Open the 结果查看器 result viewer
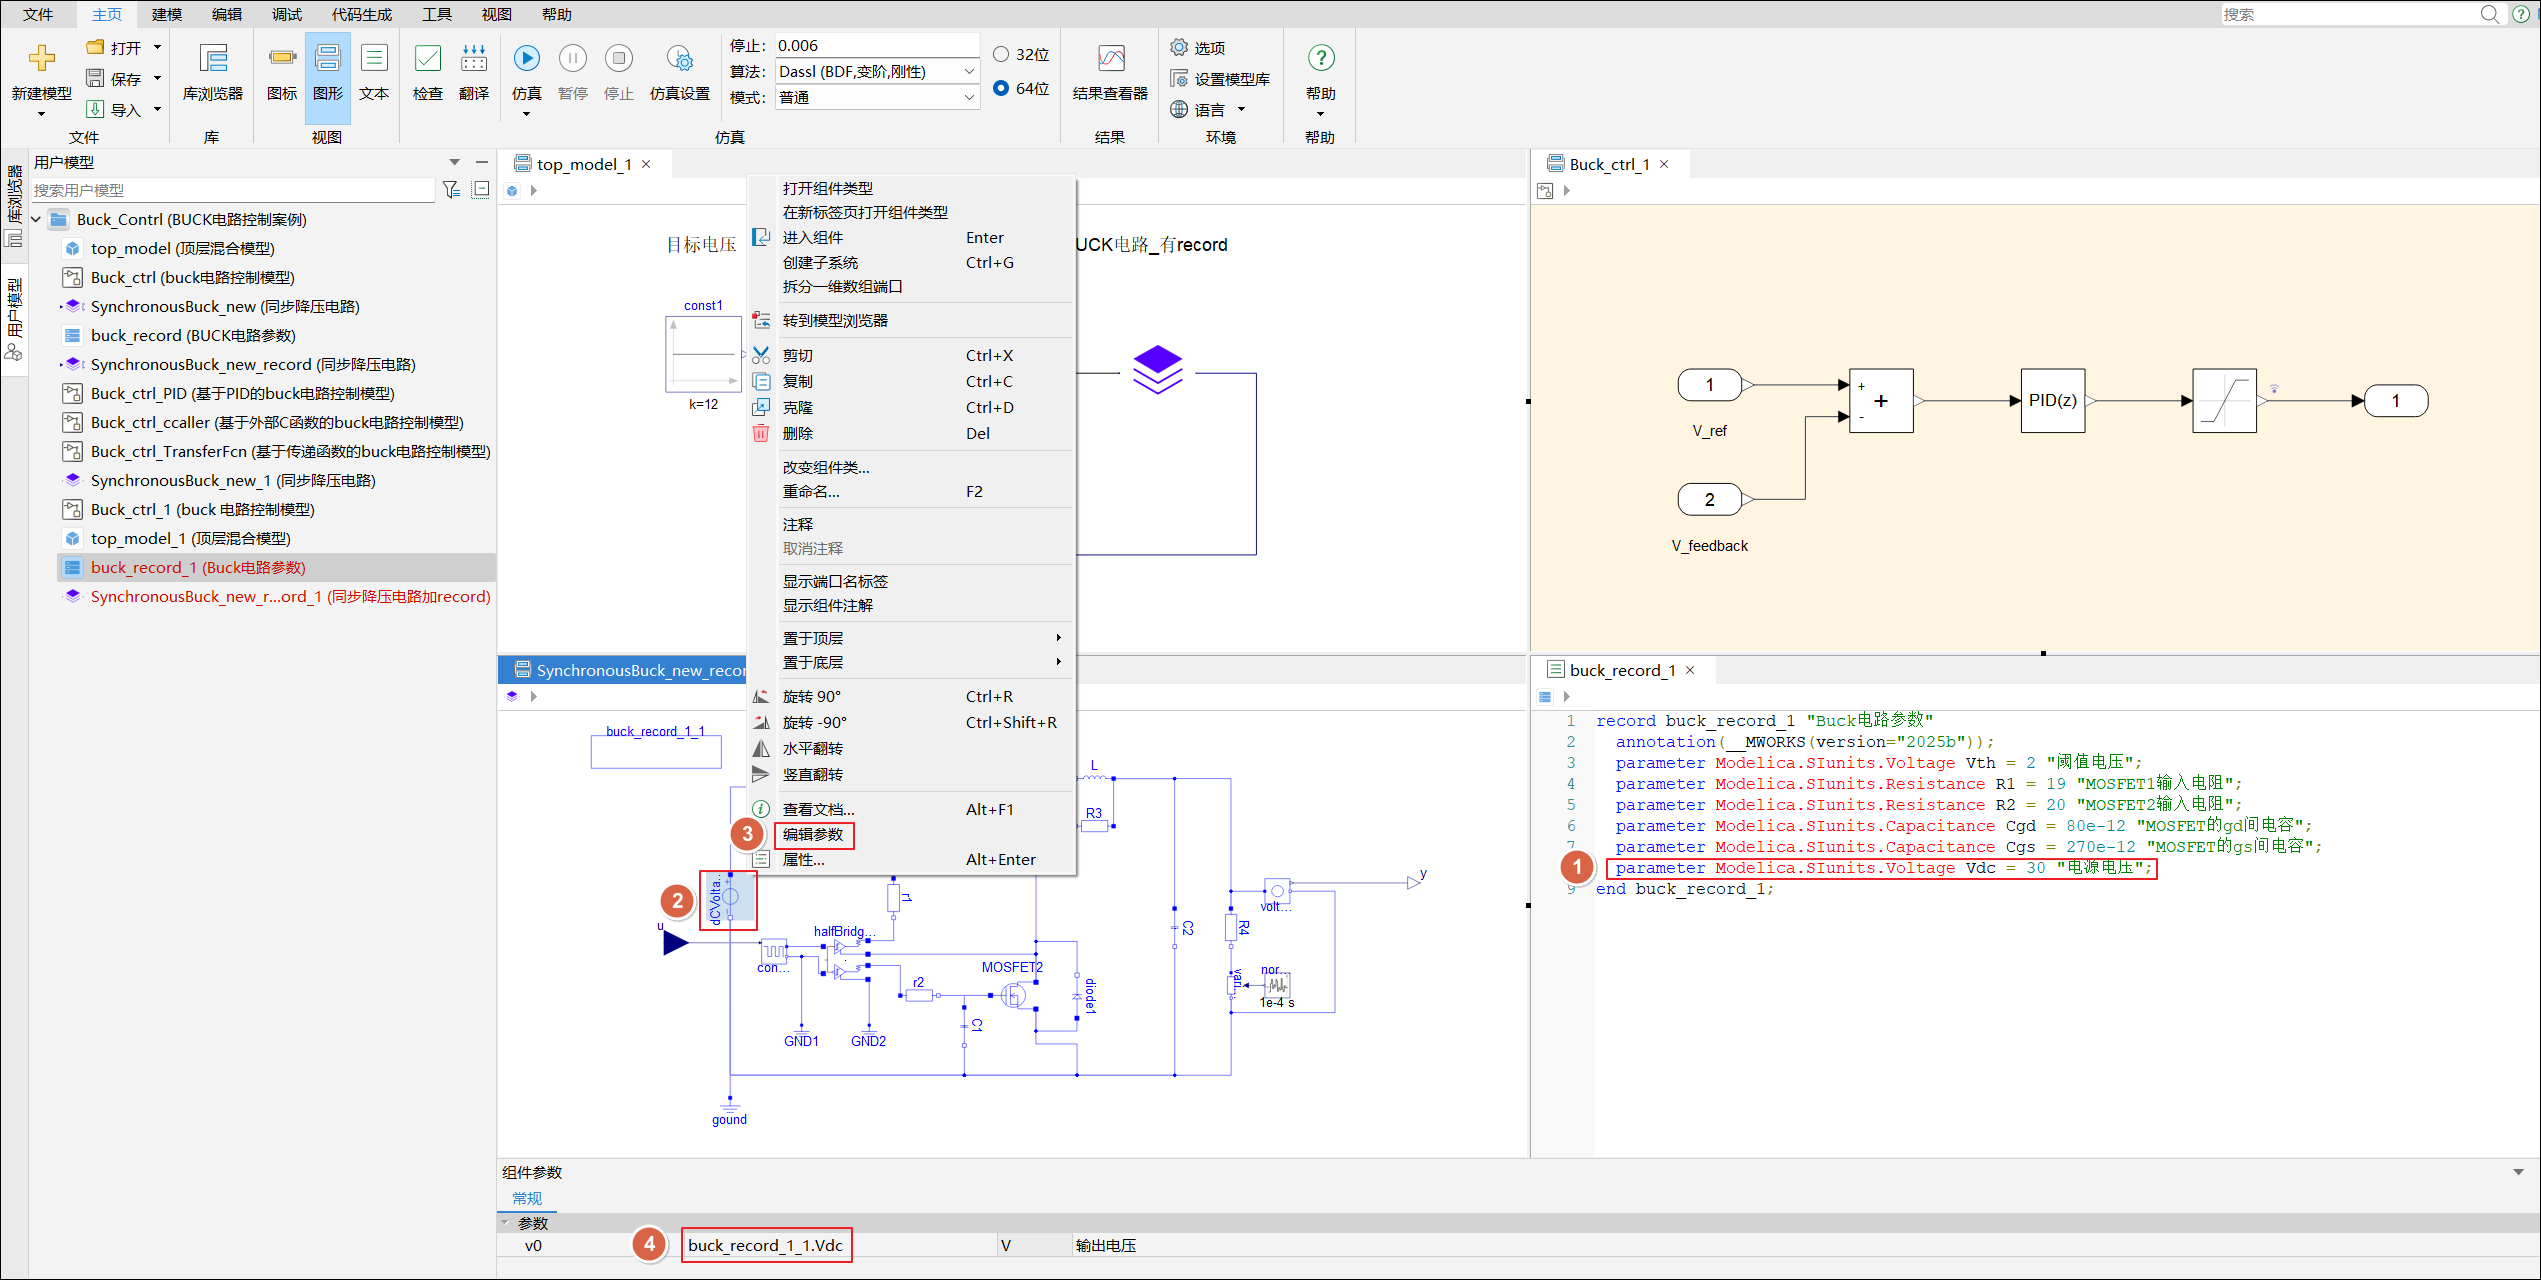2541x1280 pixels. tap(1109, 60)
